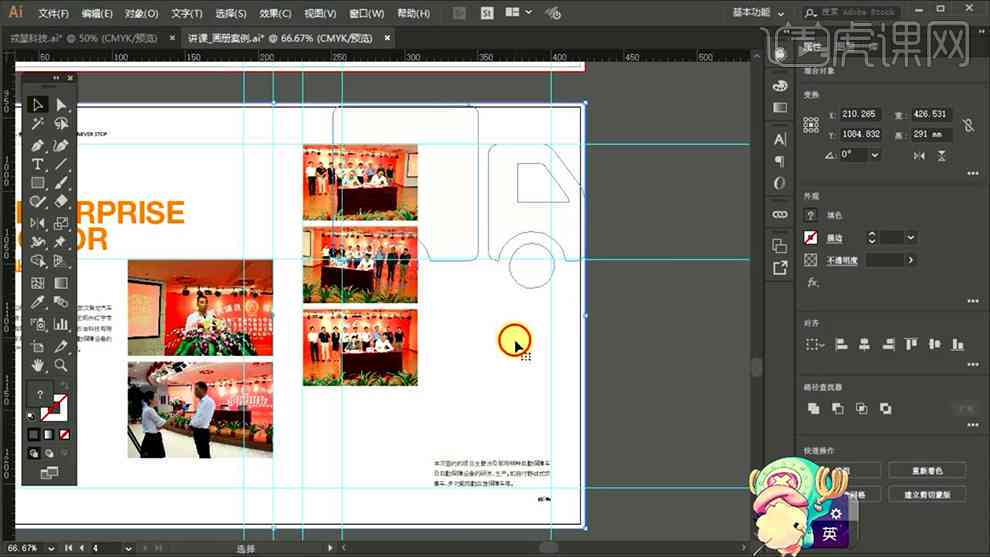Viewport: 990px width, 557px height.
Task: Show more Align options
Action: 973,364
